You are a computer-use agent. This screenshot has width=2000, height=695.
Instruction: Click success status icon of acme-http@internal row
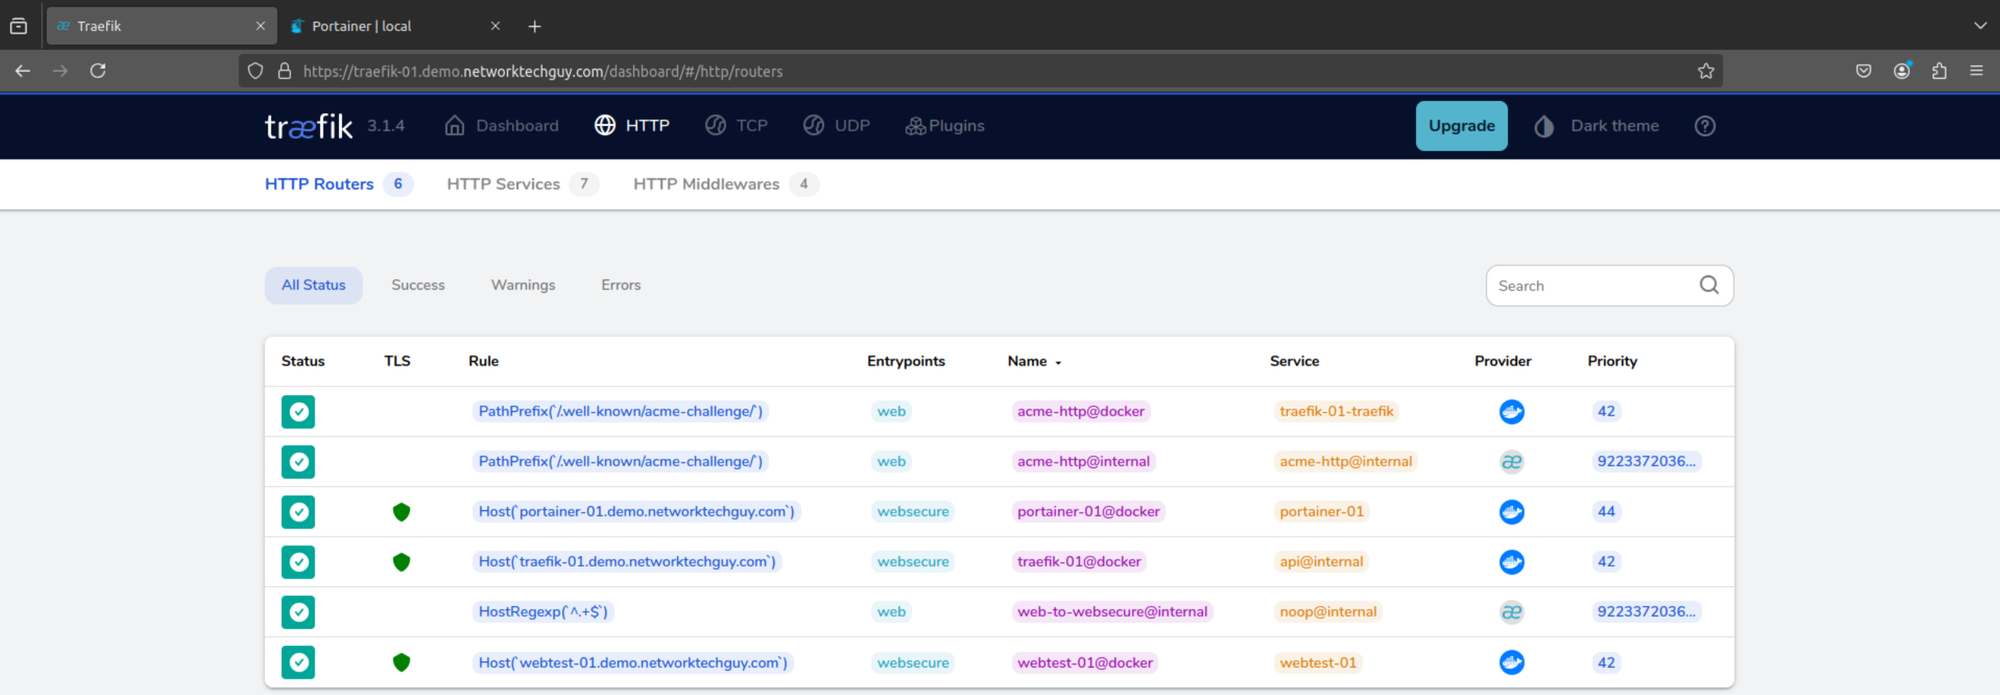click(x=298, y=461)
